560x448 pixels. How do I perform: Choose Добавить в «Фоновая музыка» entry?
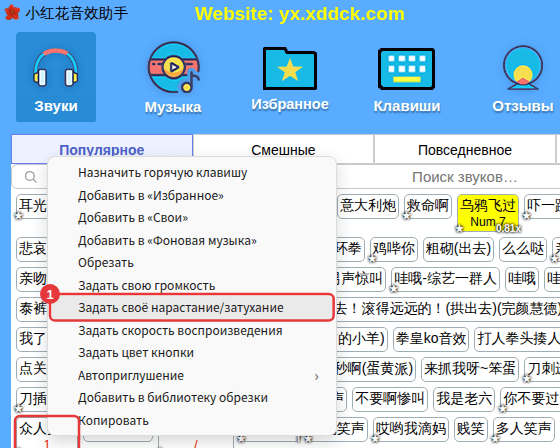(192, 241)
